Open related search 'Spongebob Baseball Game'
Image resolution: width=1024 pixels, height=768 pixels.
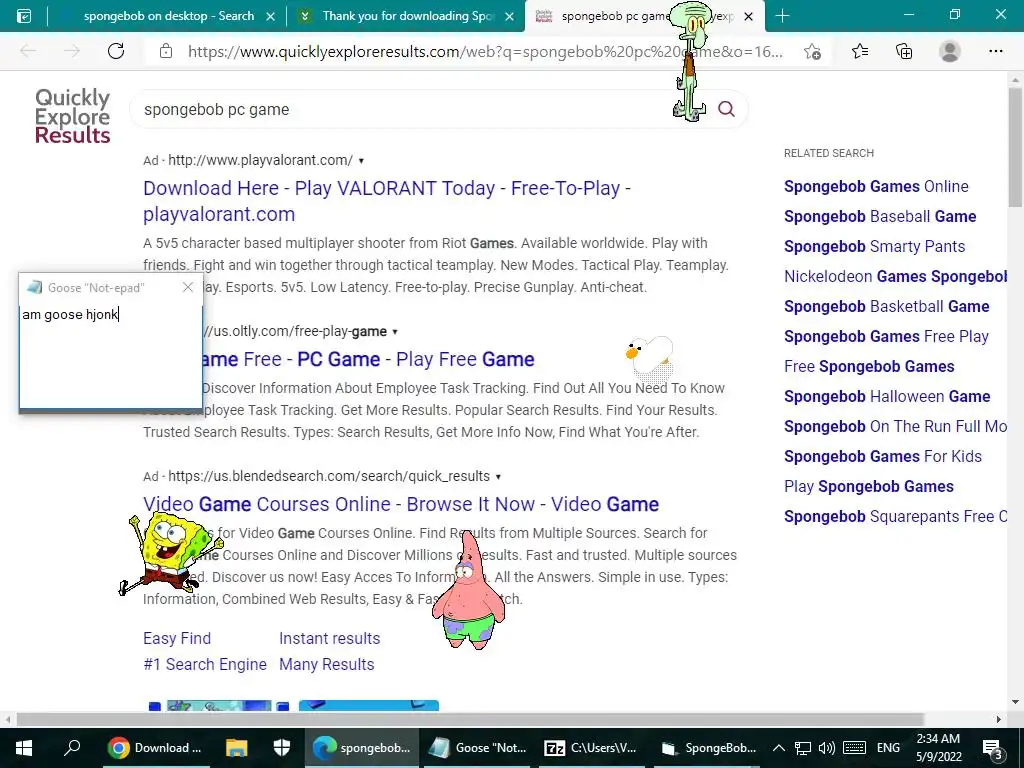pos(880,216)
